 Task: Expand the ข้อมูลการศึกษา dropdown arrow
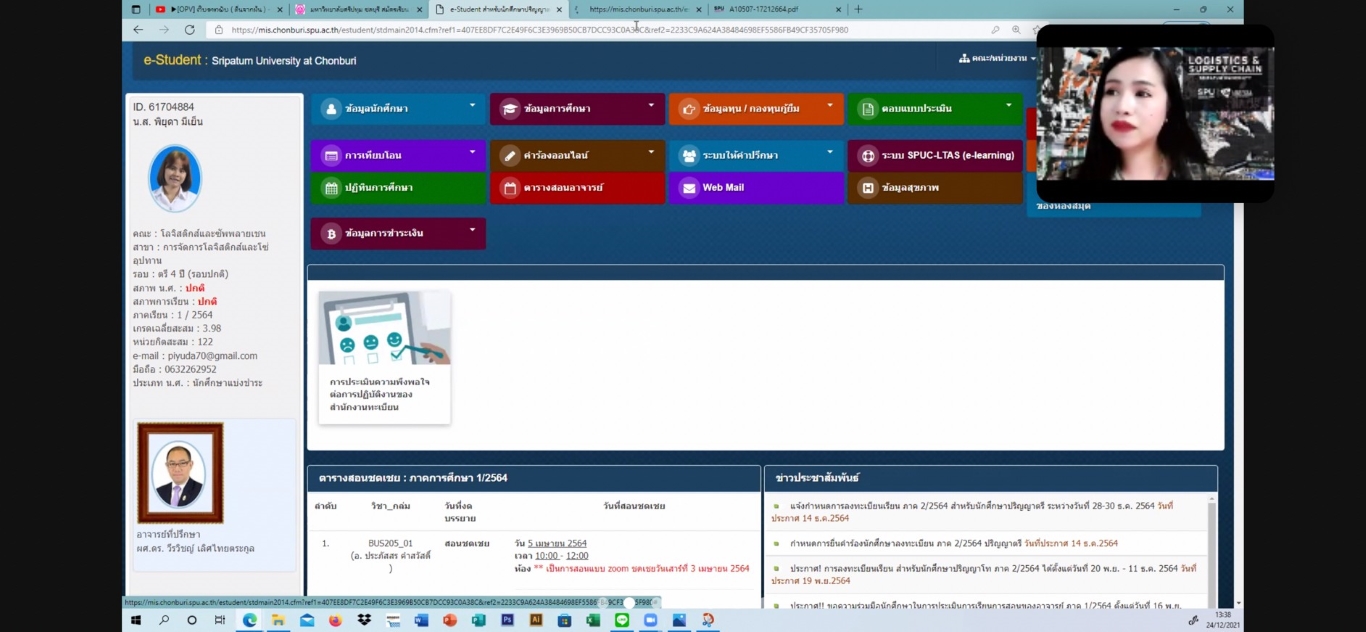(651, 104)
